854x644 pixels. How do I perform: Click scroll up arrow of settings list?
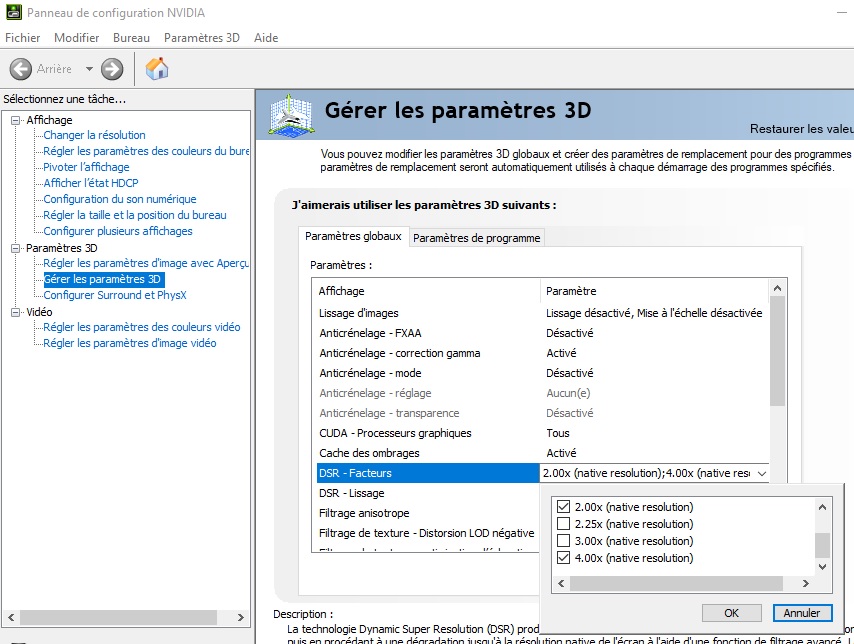777,288
